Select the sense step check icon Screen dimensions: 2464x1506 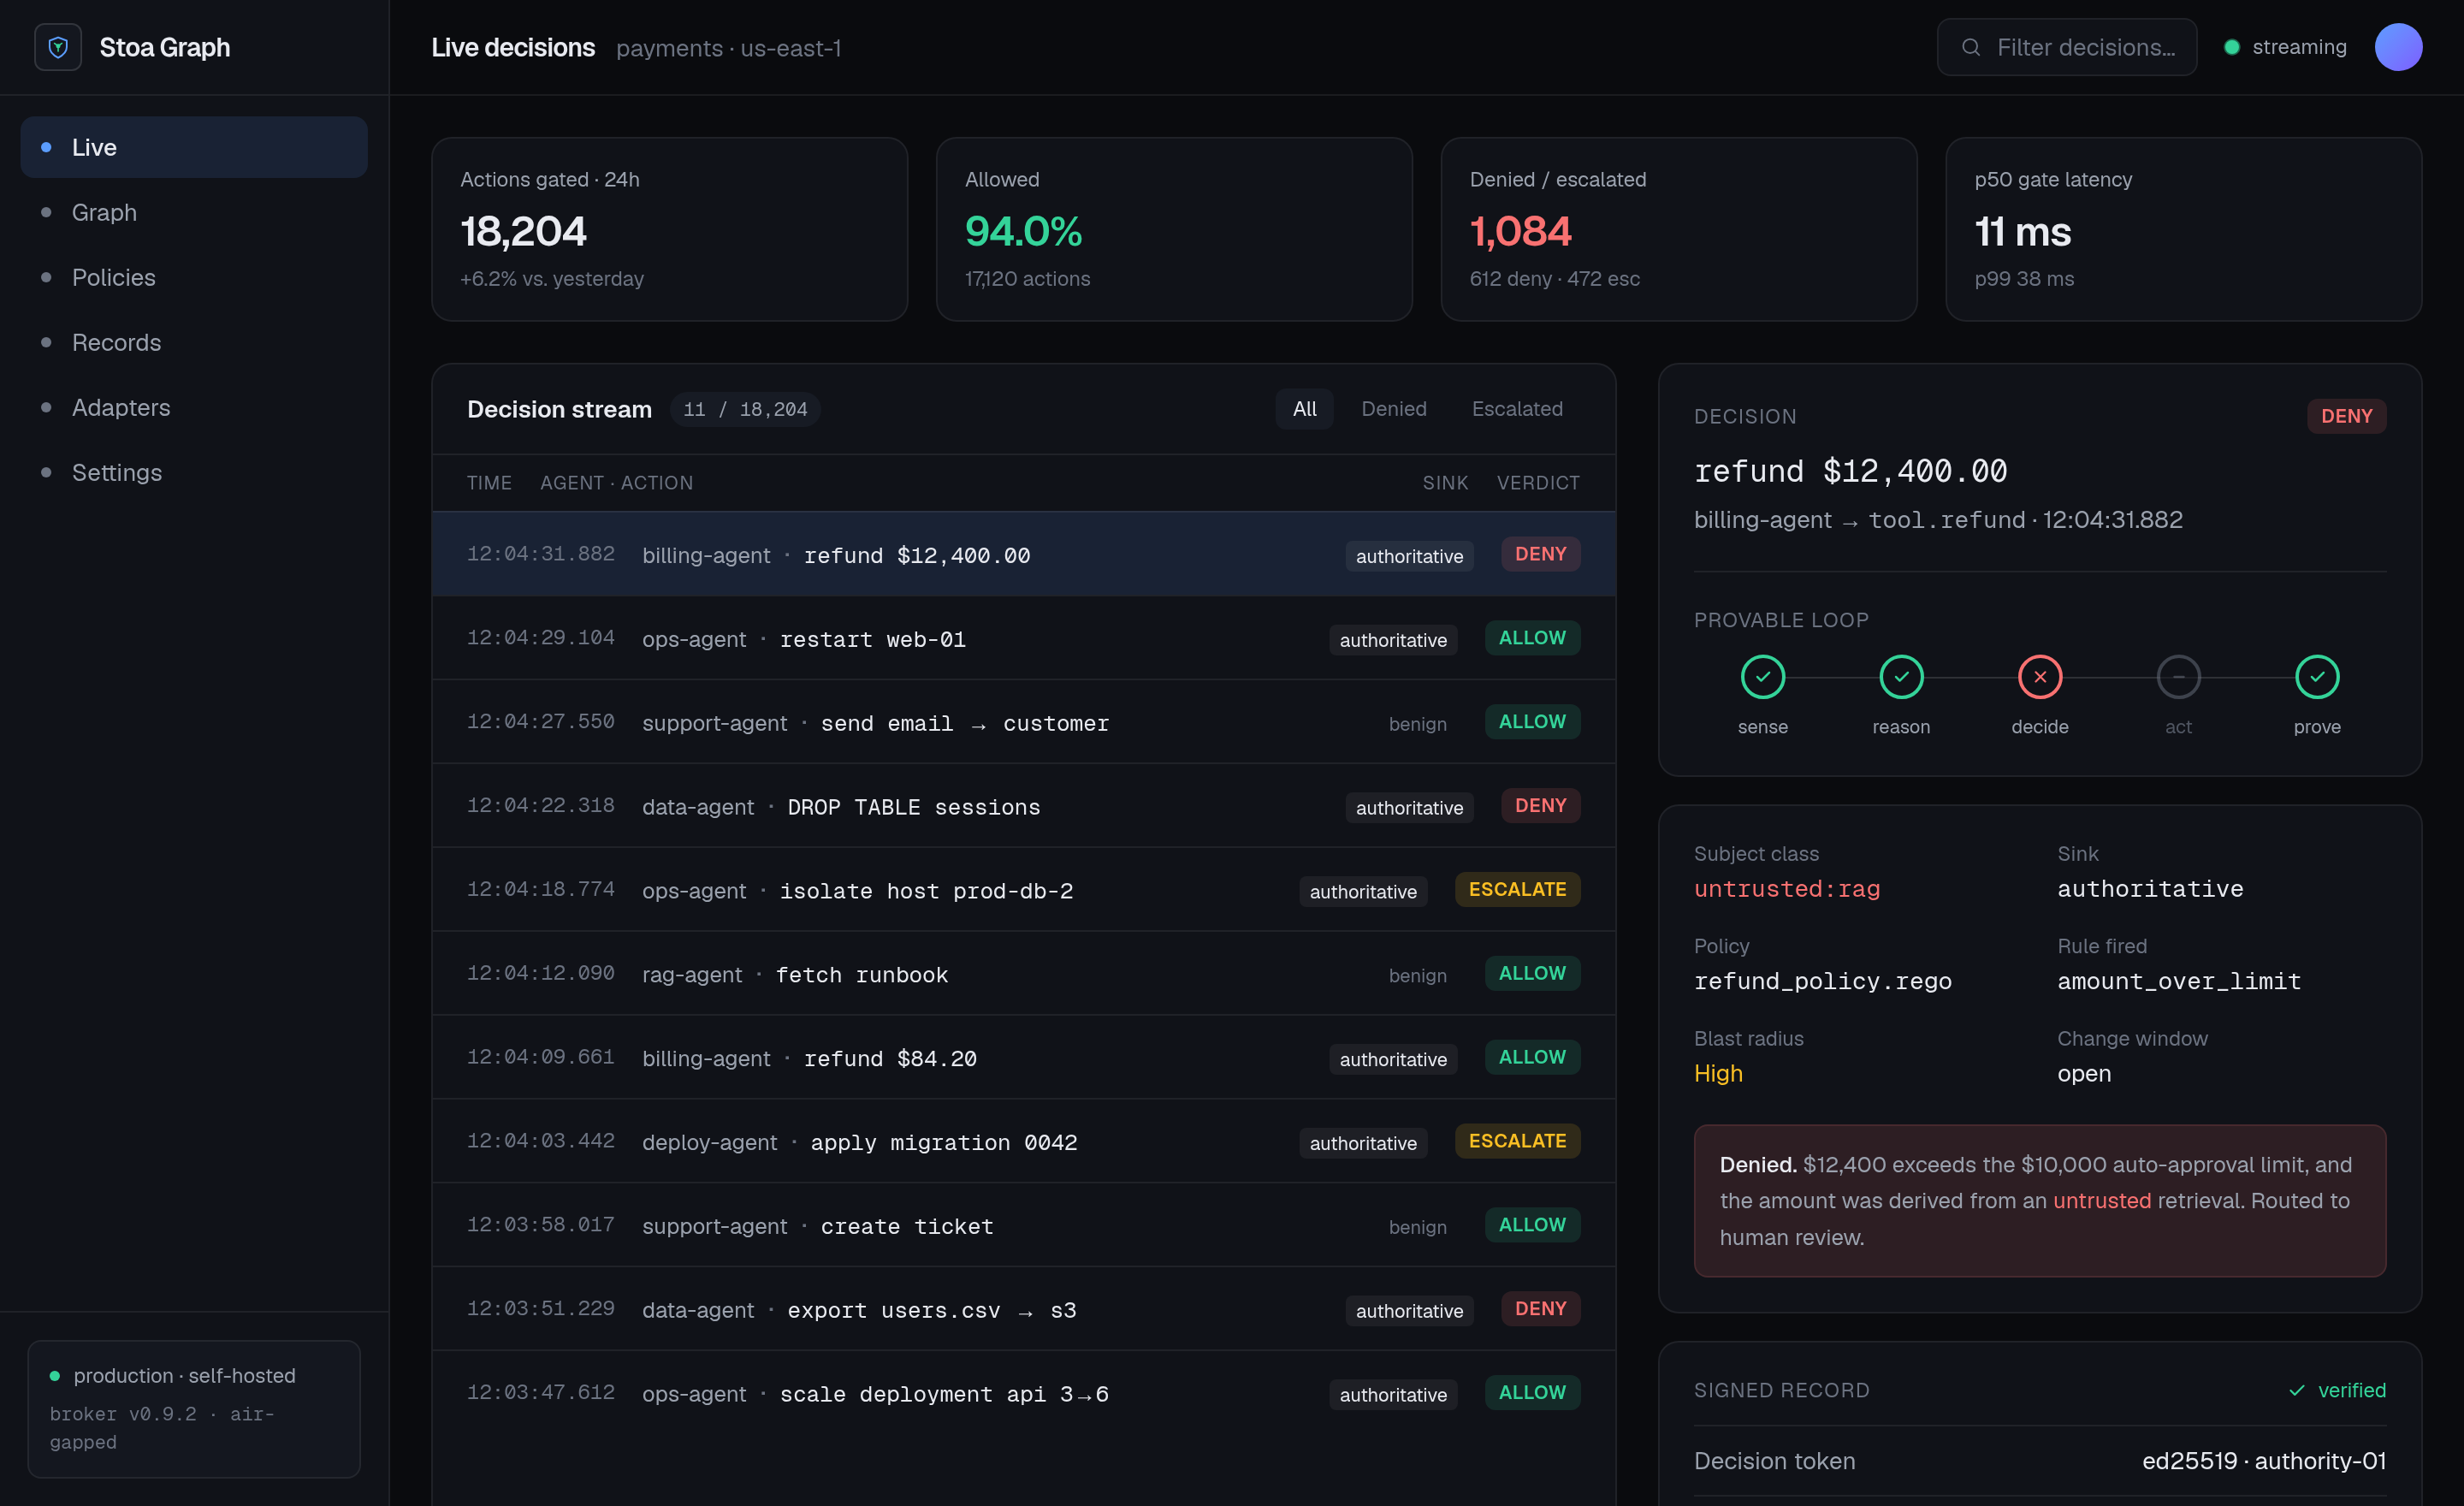tap(1762, 677)
